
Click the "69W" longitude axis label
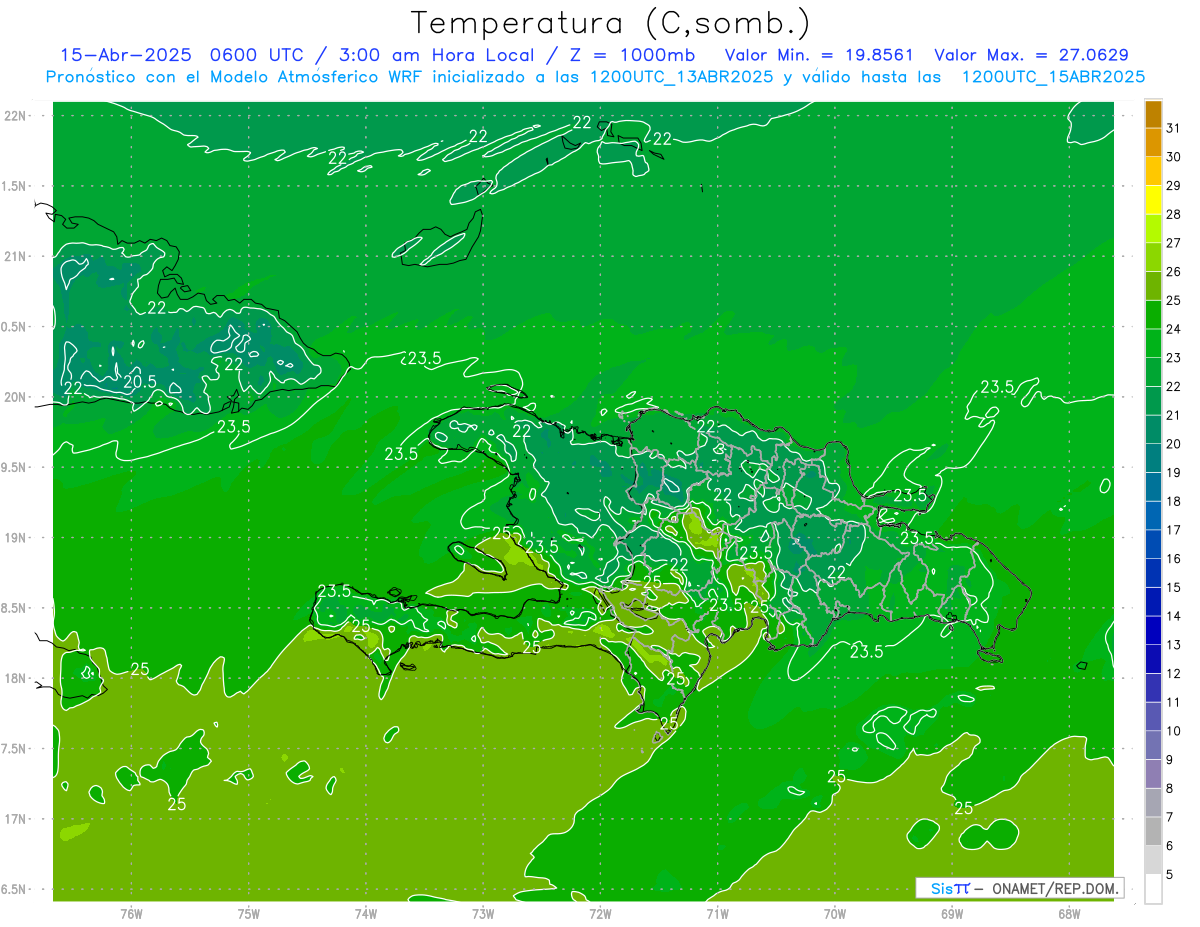(952, 914)
